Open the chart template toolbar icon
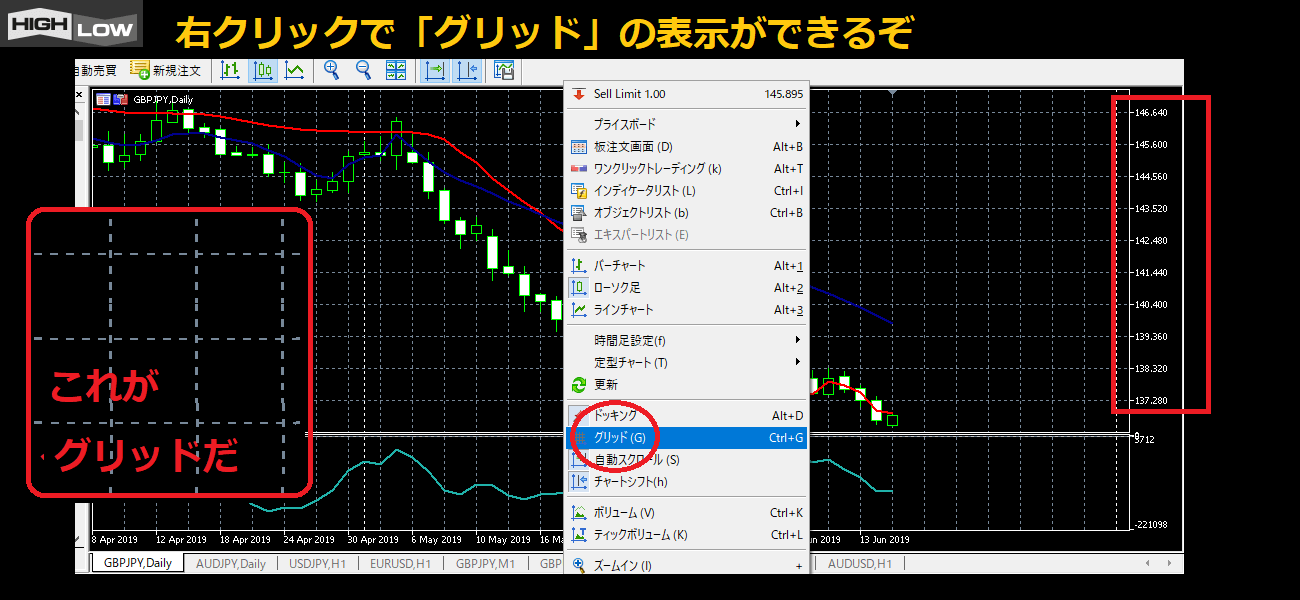The image size is (1300, 600). pyautogui.click(x=504, y=71)
